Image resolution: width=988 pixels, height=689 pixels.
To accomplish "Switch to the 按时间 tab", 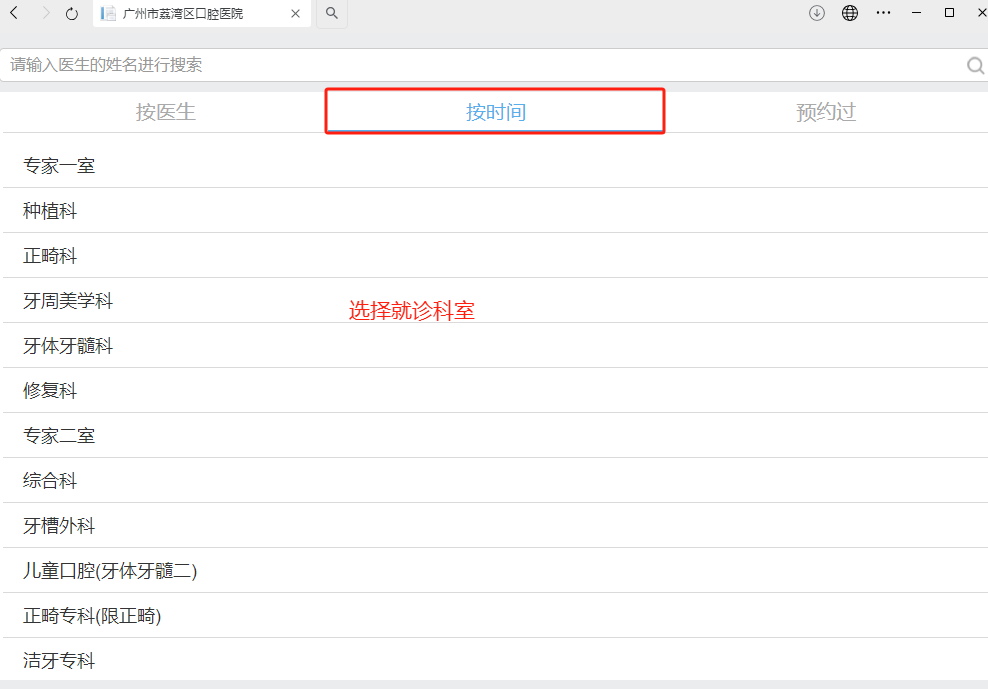I will [495, 112].
